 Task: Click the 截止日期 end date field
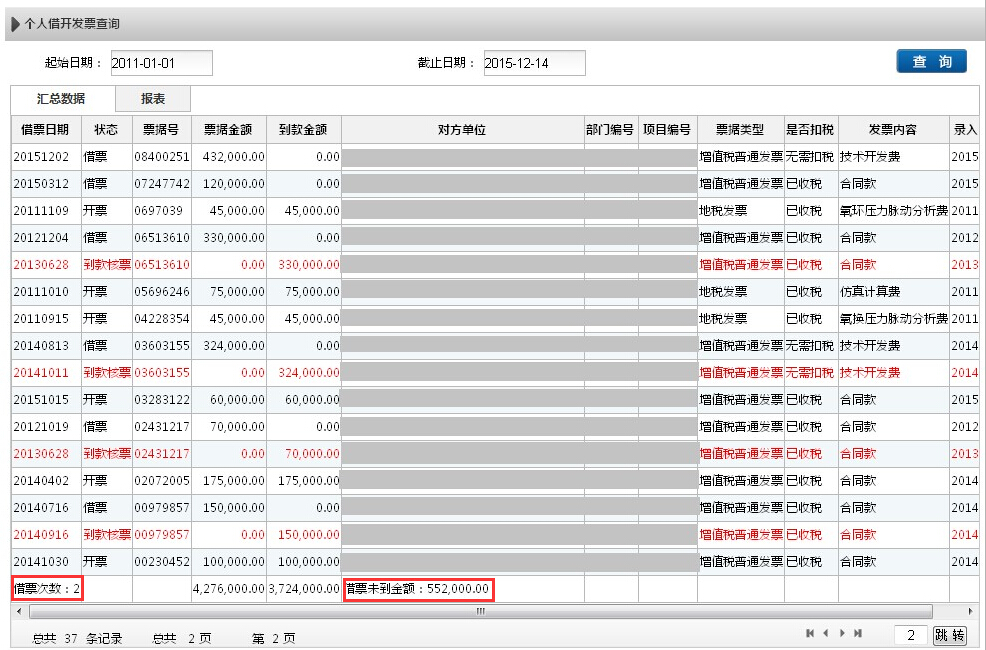click(x=534, y=63)
